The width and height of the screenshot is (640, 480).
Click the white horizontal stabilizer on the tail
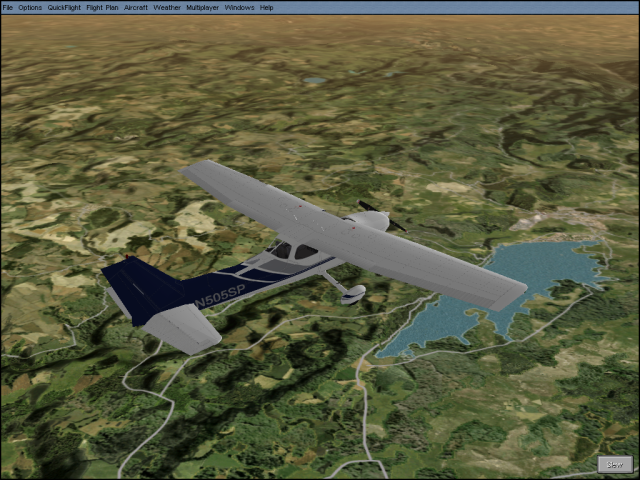click(x=180, y=327)
